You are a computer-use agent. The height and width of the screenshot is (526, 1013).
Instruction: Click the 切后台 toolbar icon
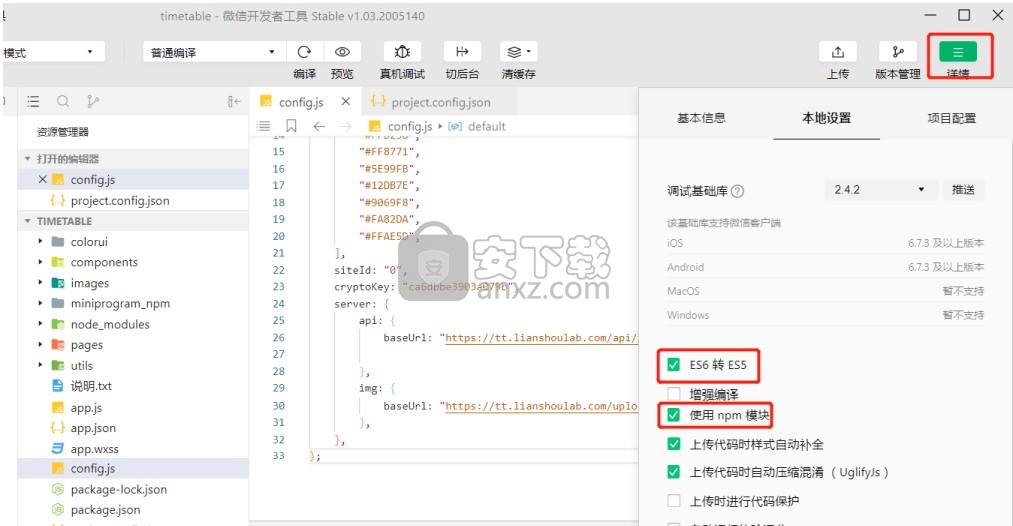462,52
